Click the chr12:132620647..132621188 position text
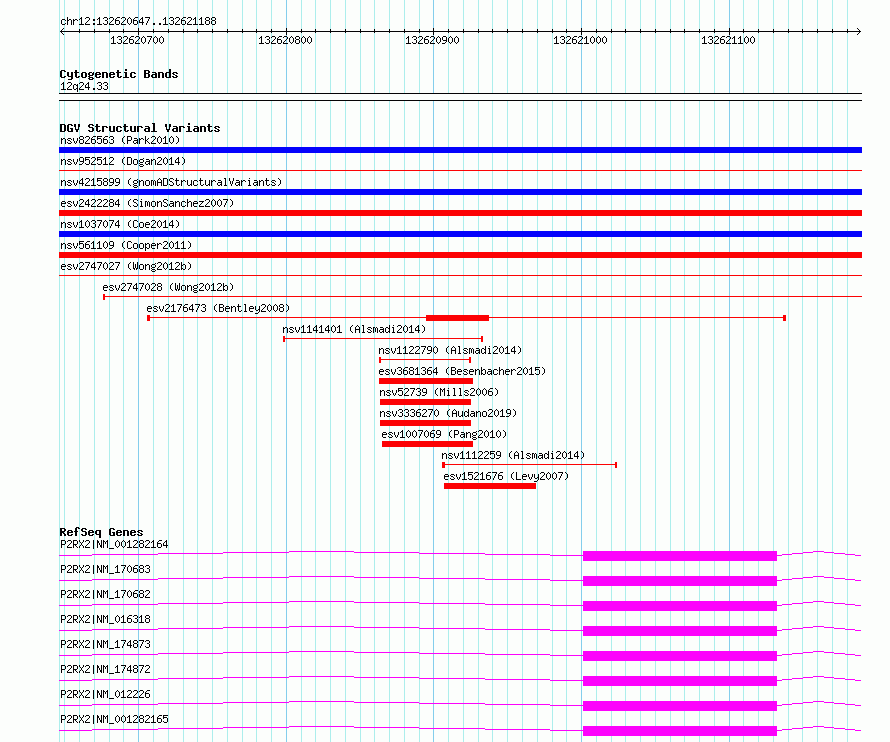This screenshot has height=742, width=890. 138,21
